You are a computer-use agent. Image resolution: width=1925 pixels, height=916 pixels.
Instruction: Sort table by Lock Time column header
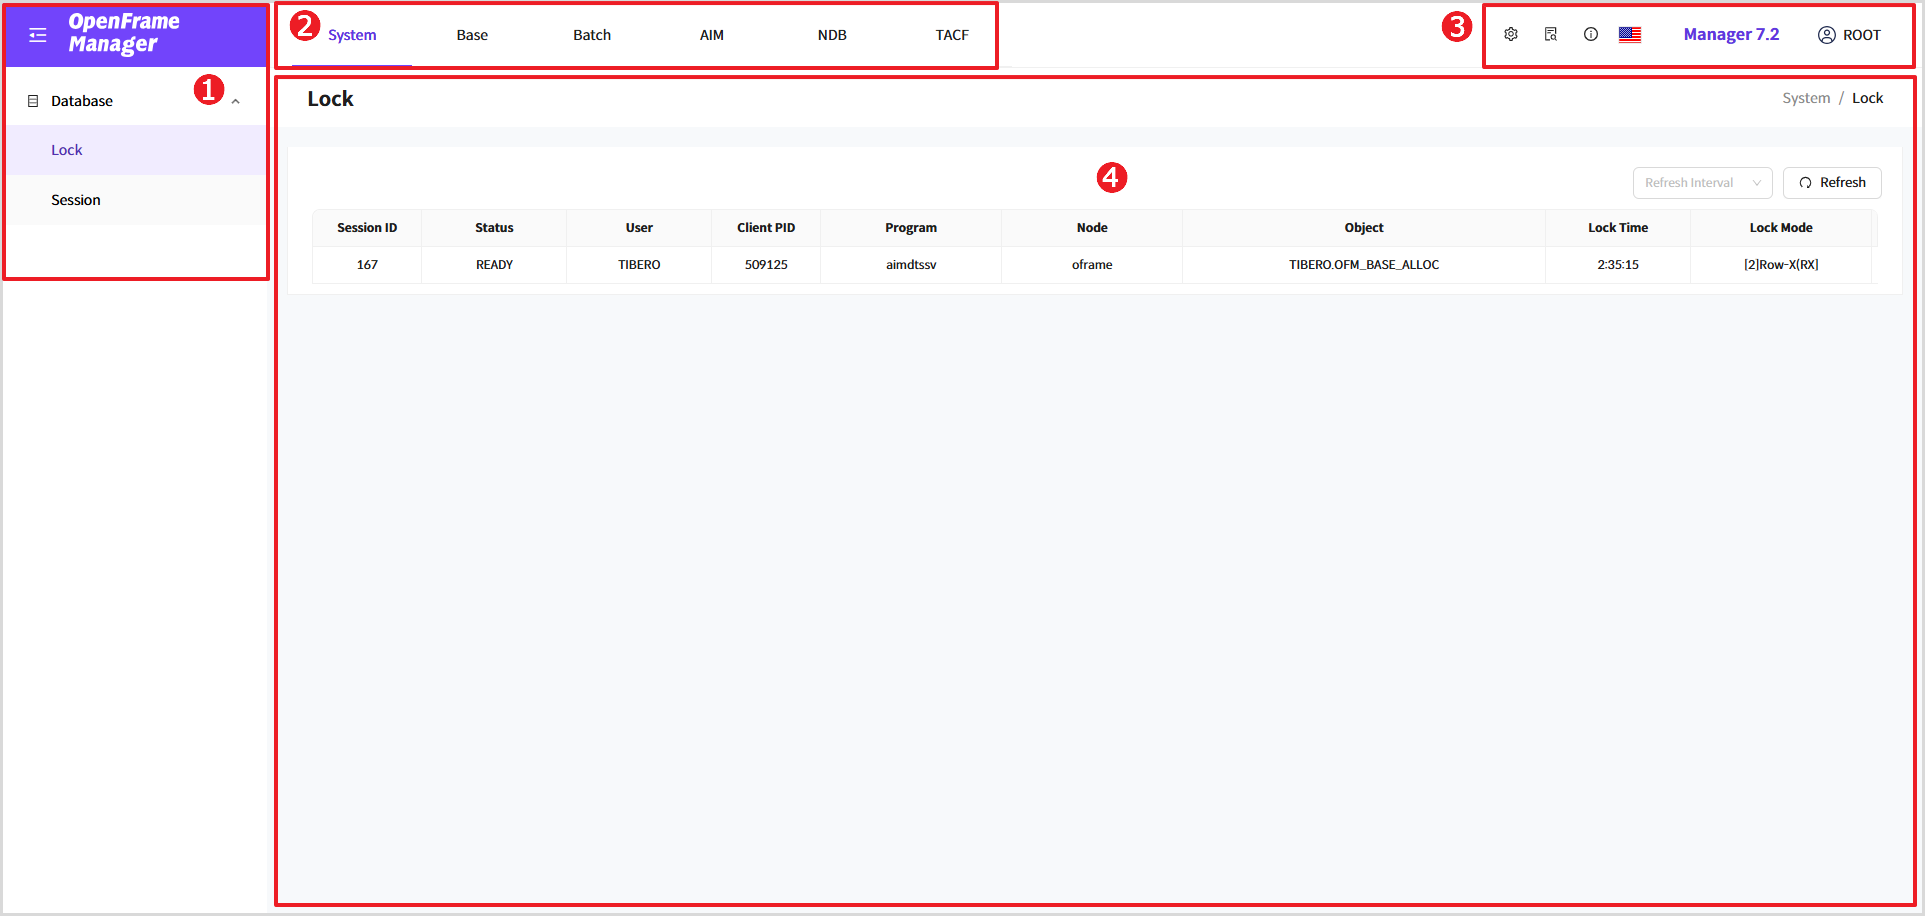click(x=1617, y=228)
